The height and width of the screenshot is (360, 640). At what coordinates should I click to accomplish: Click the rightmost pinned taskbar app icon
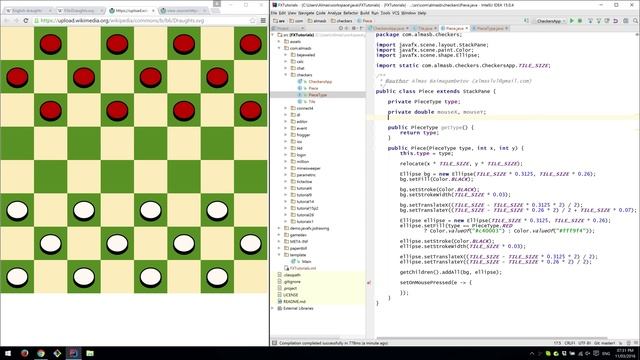90,353
